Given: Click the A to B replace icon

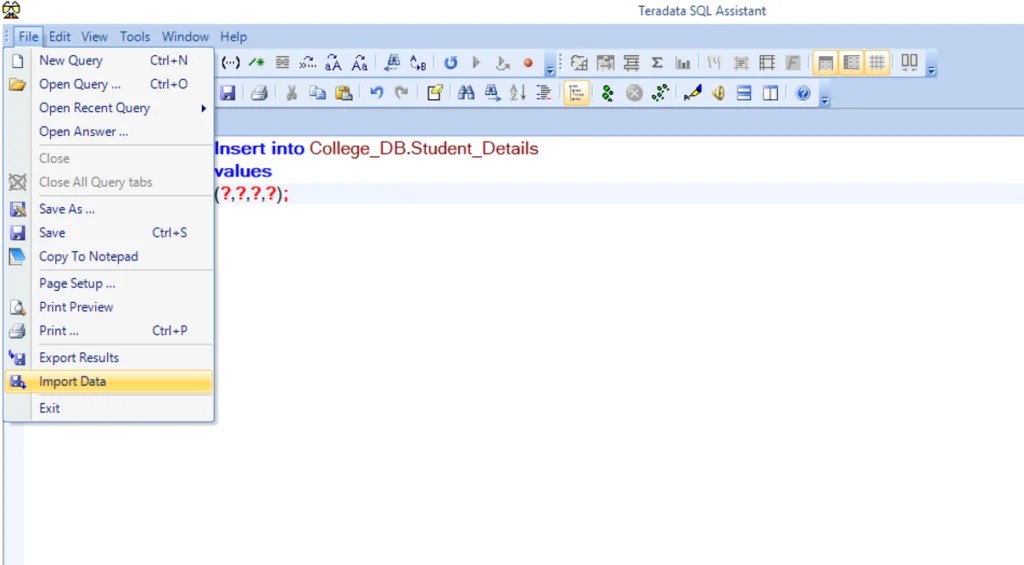Looking at the screenshot, I should (418, 63).
